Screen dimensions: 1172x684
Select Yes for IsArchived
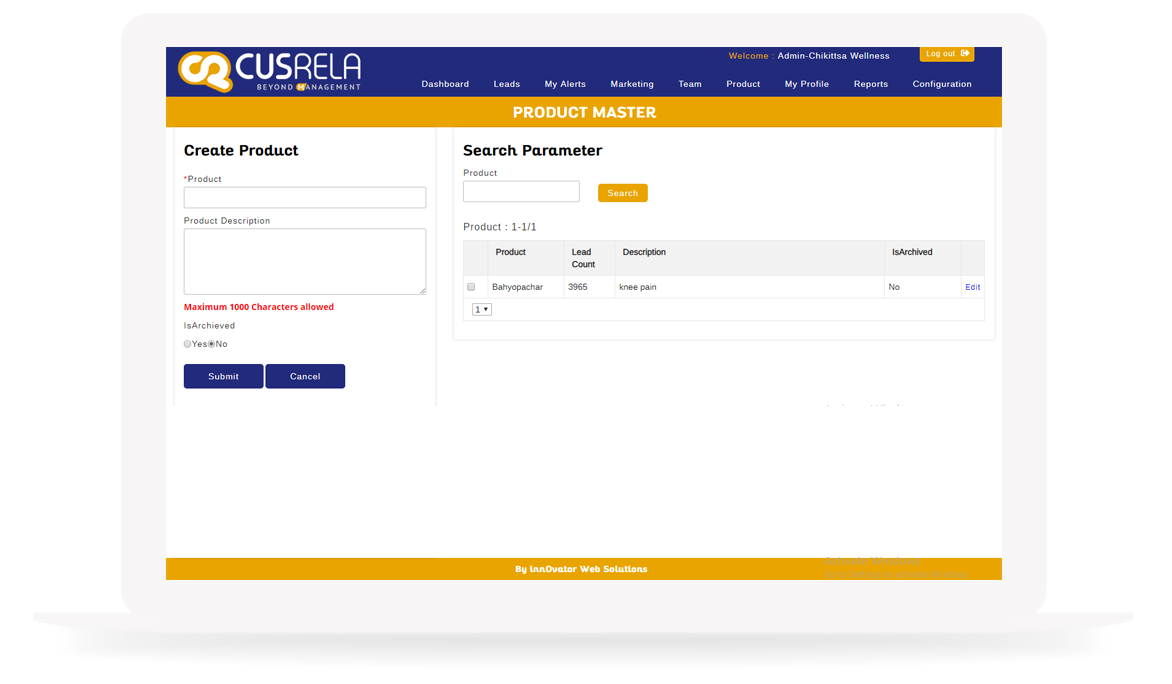(x=188, y=344)
